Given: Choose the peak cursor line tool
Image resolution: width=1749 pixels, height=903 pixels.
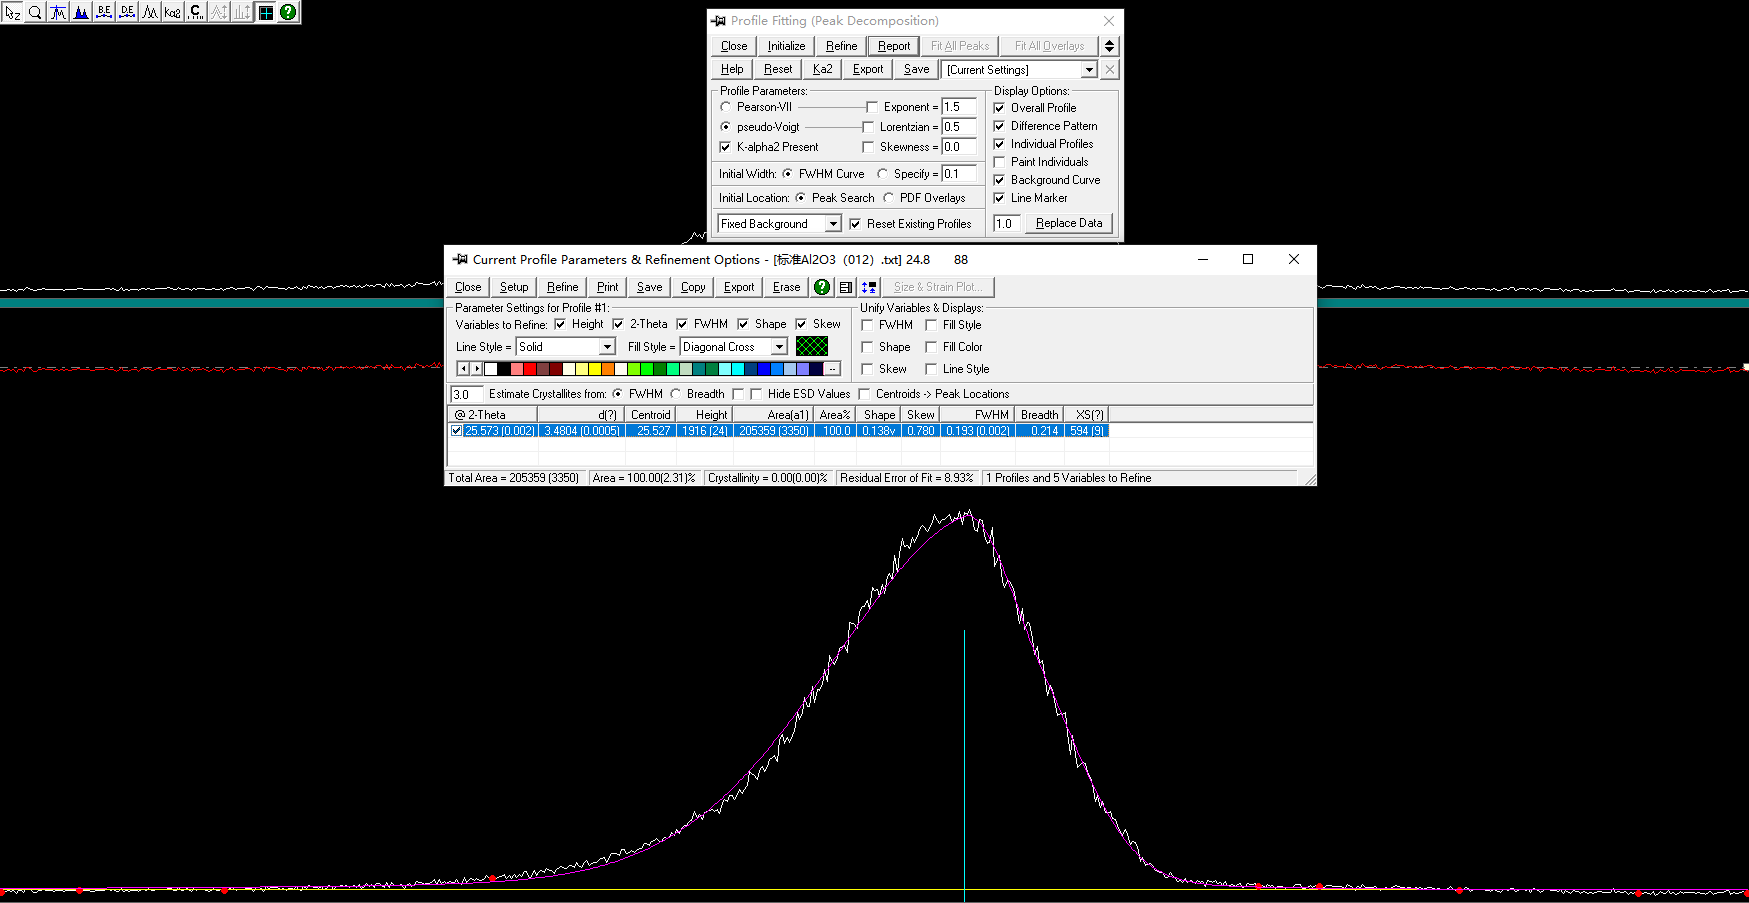Looking at the screenshot, I should pyautogui.click(x=58, y=12).
